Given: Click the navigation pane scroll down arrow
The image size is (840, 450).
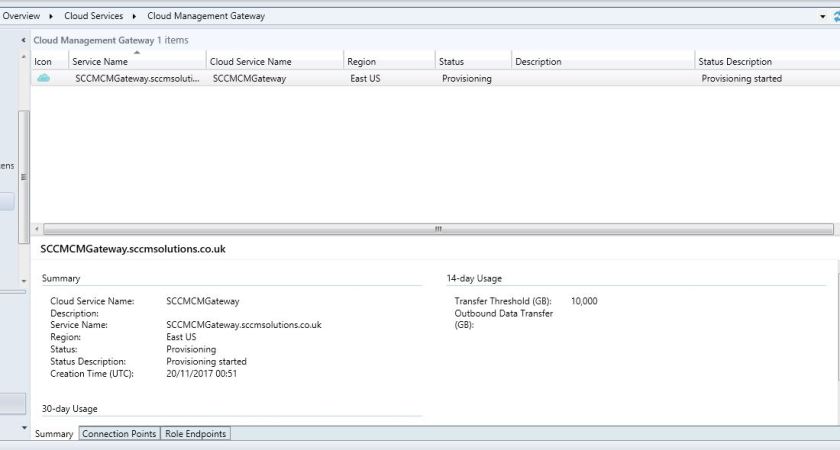Looking at the screenshot, I should 24,281.
